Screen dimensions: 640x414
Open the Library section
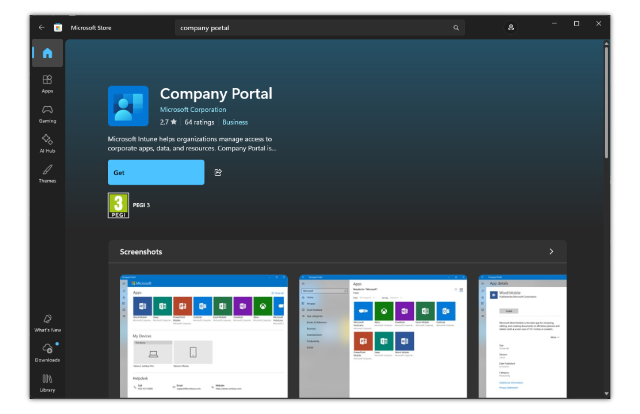click(x=47, y=381)
